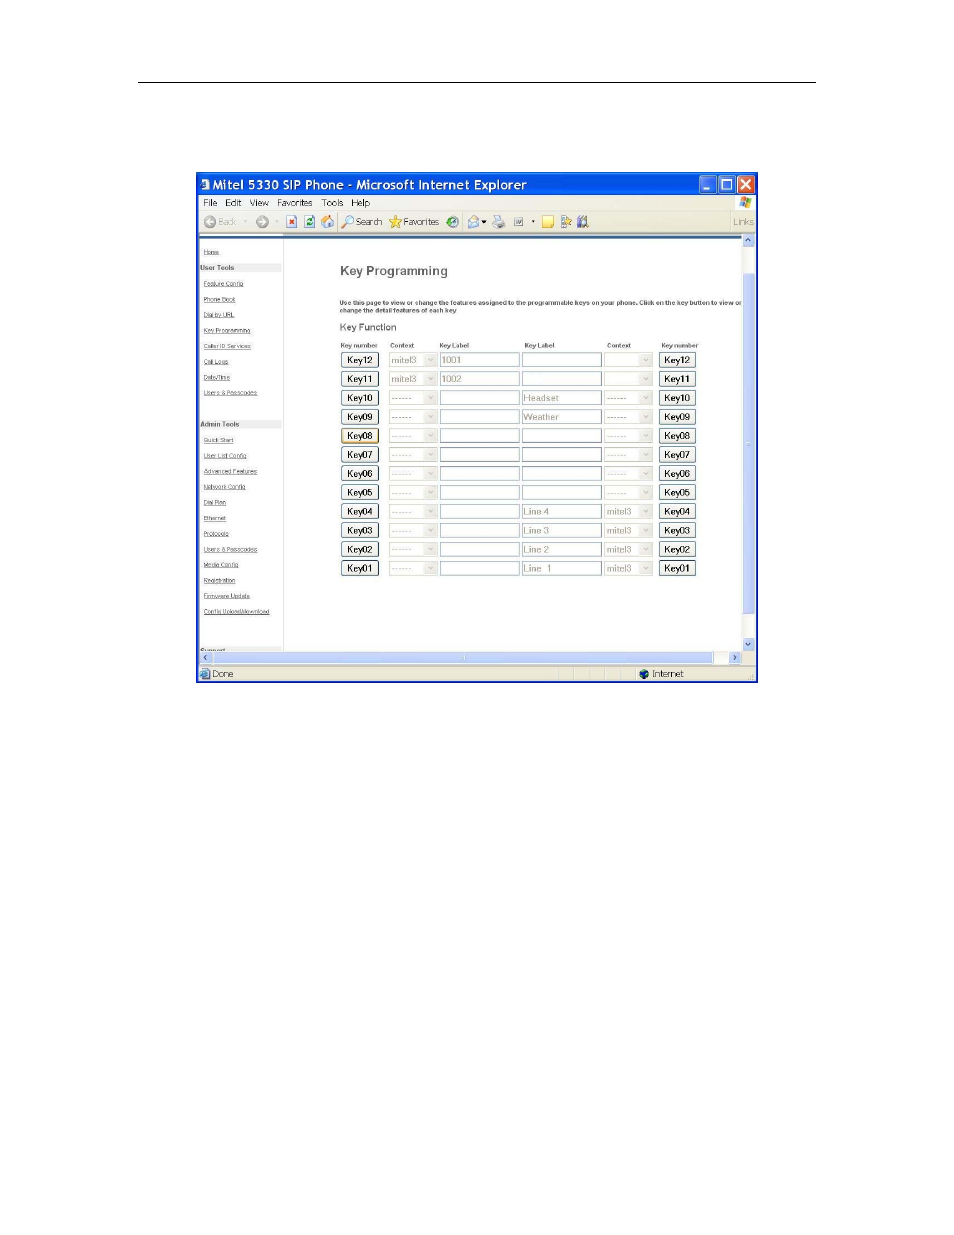Click the right-column Key10 button

coord(677,398)
